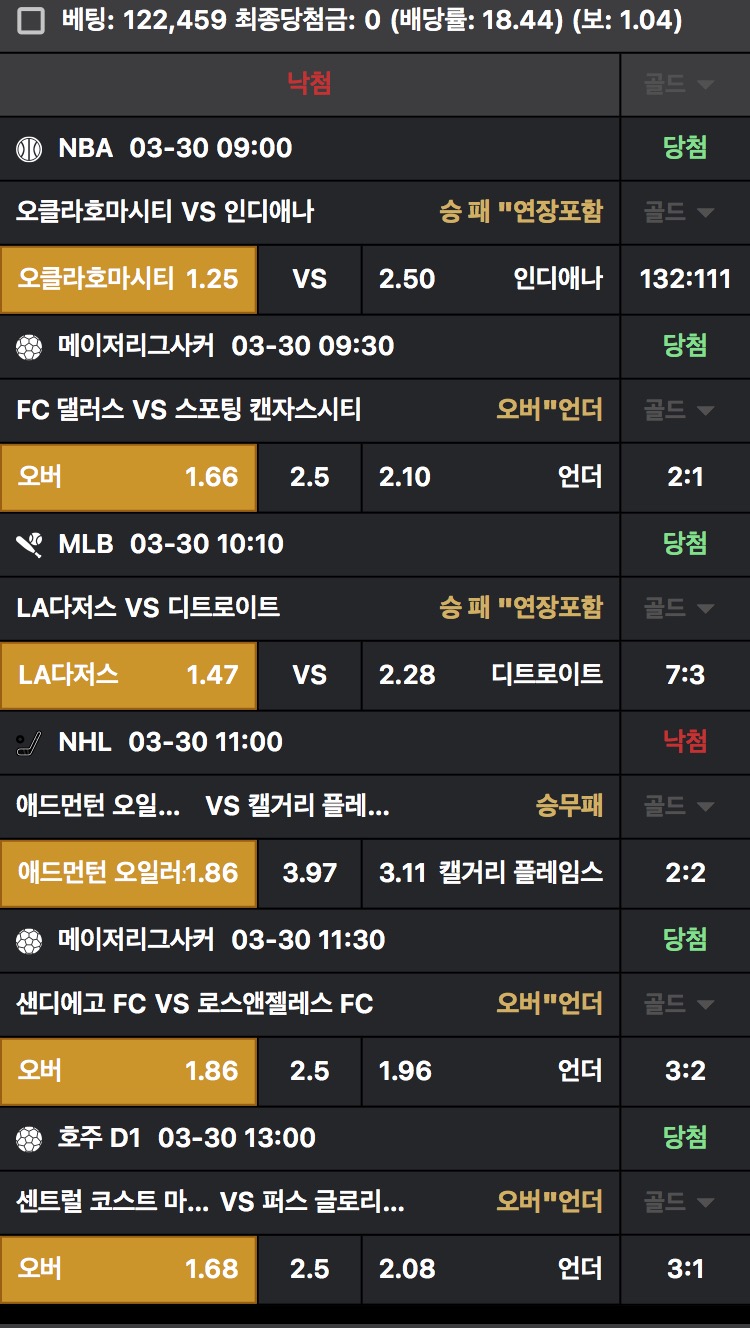Pick the LA다저스 1.47 bet option
This screenshot has width=750, height=1328.
point(128,675)
